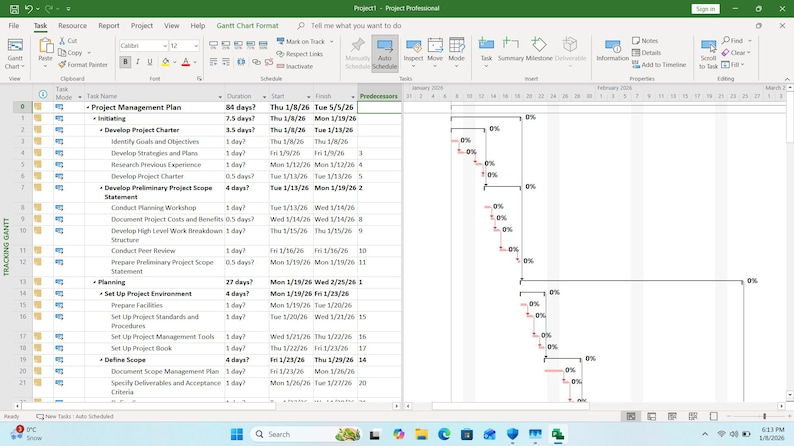This screenshot has width=794, height=446.
Task: Click the font color red A swatch
Action: 186,62
